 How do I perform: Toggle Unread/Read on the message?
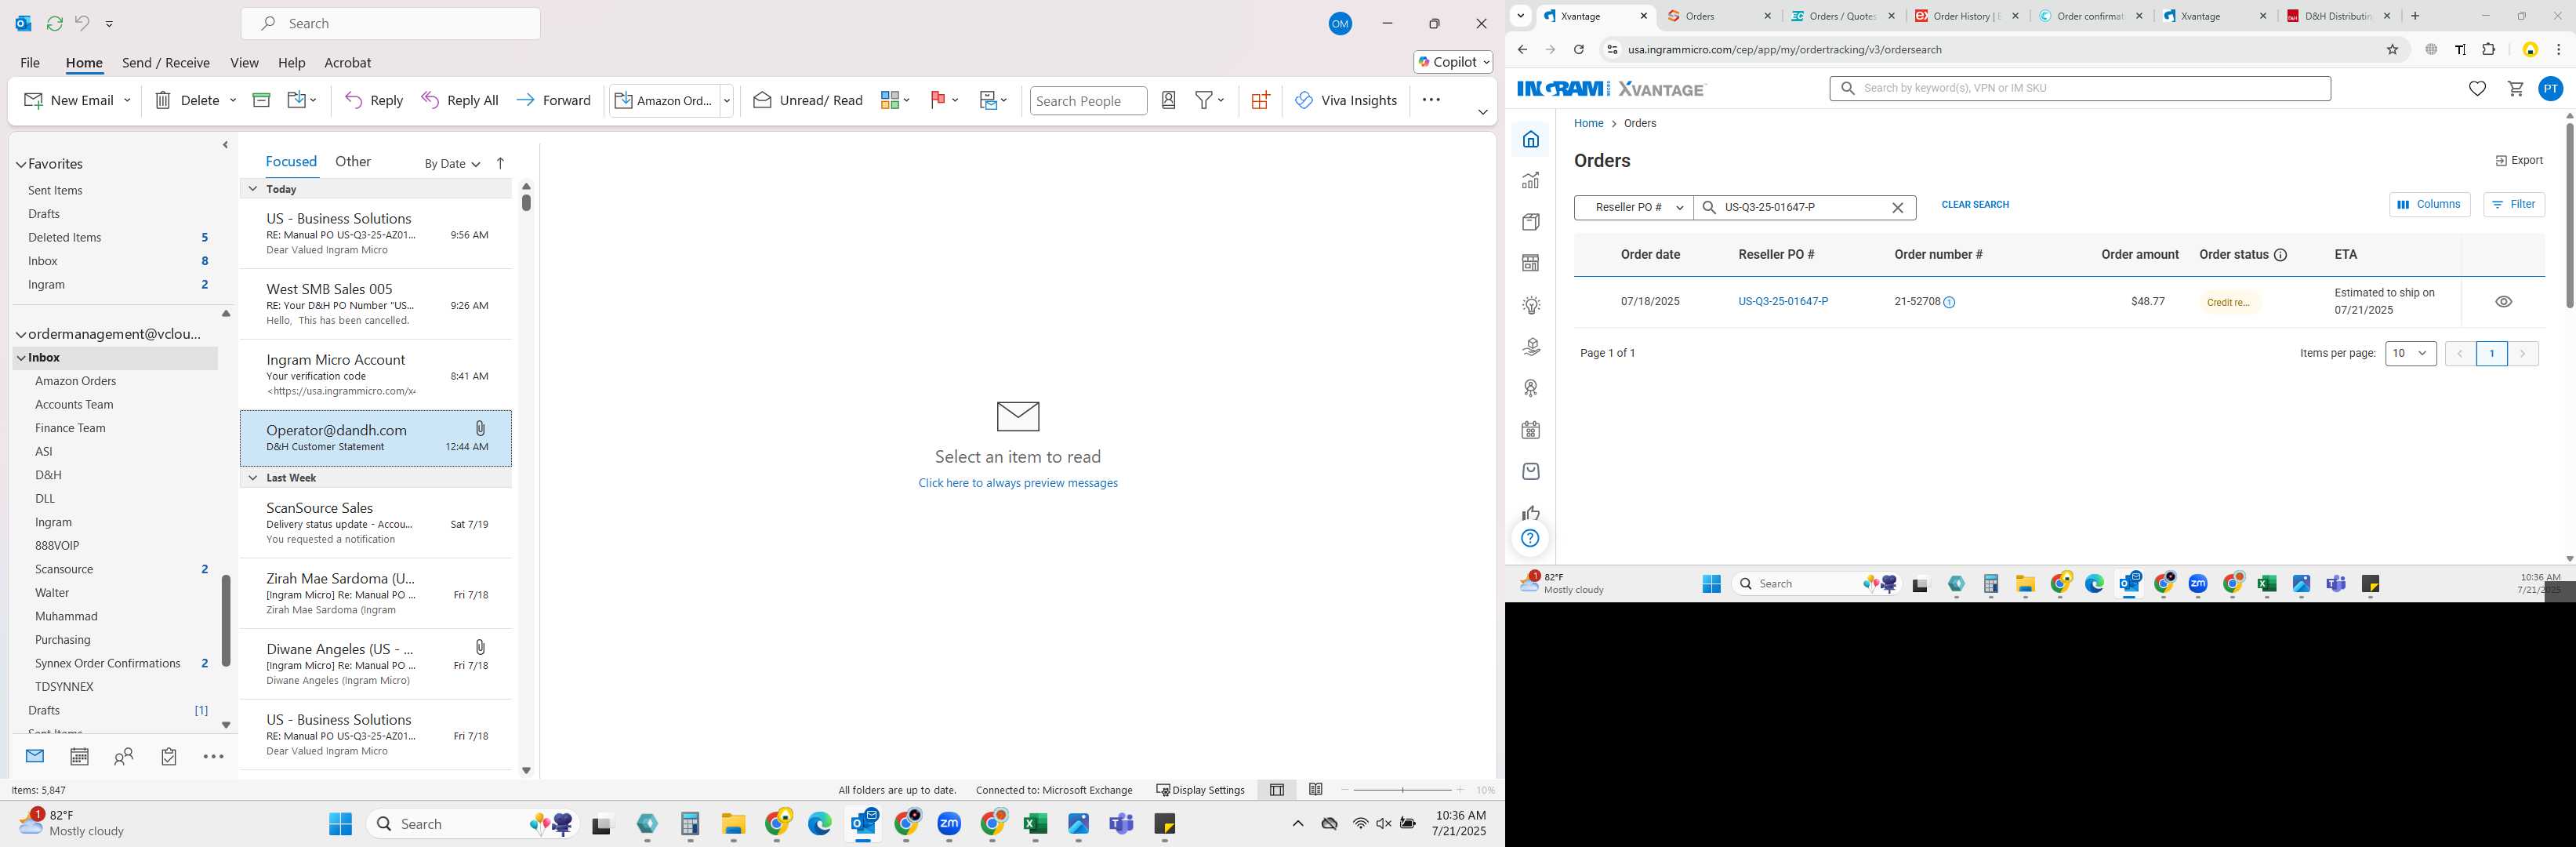point(808,100)
